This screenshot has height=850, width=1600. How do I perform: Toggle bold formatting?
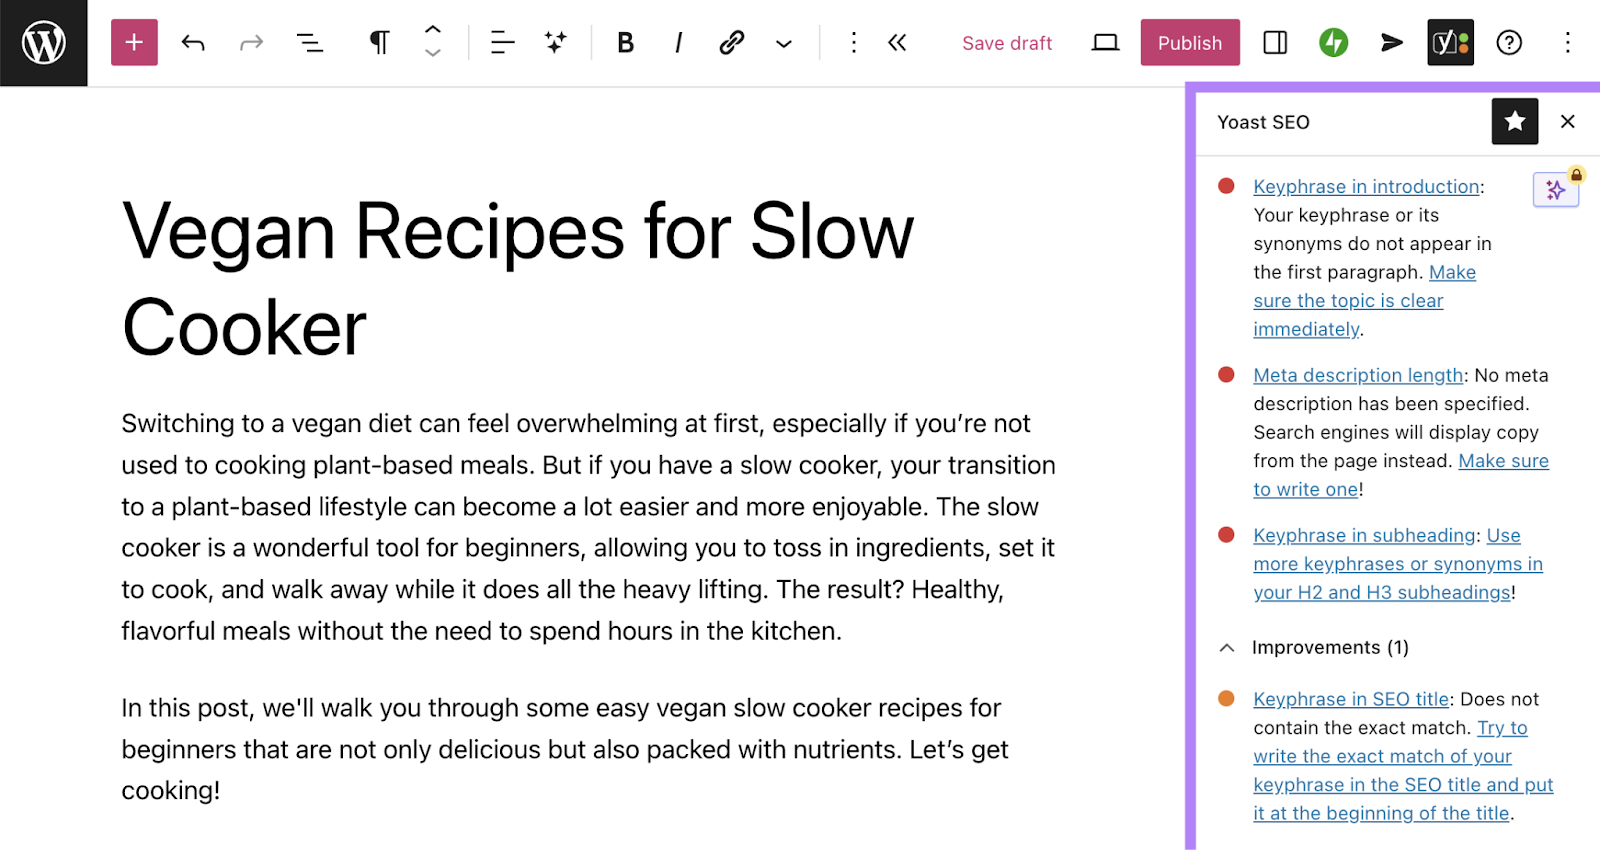(x=625, y=43)
